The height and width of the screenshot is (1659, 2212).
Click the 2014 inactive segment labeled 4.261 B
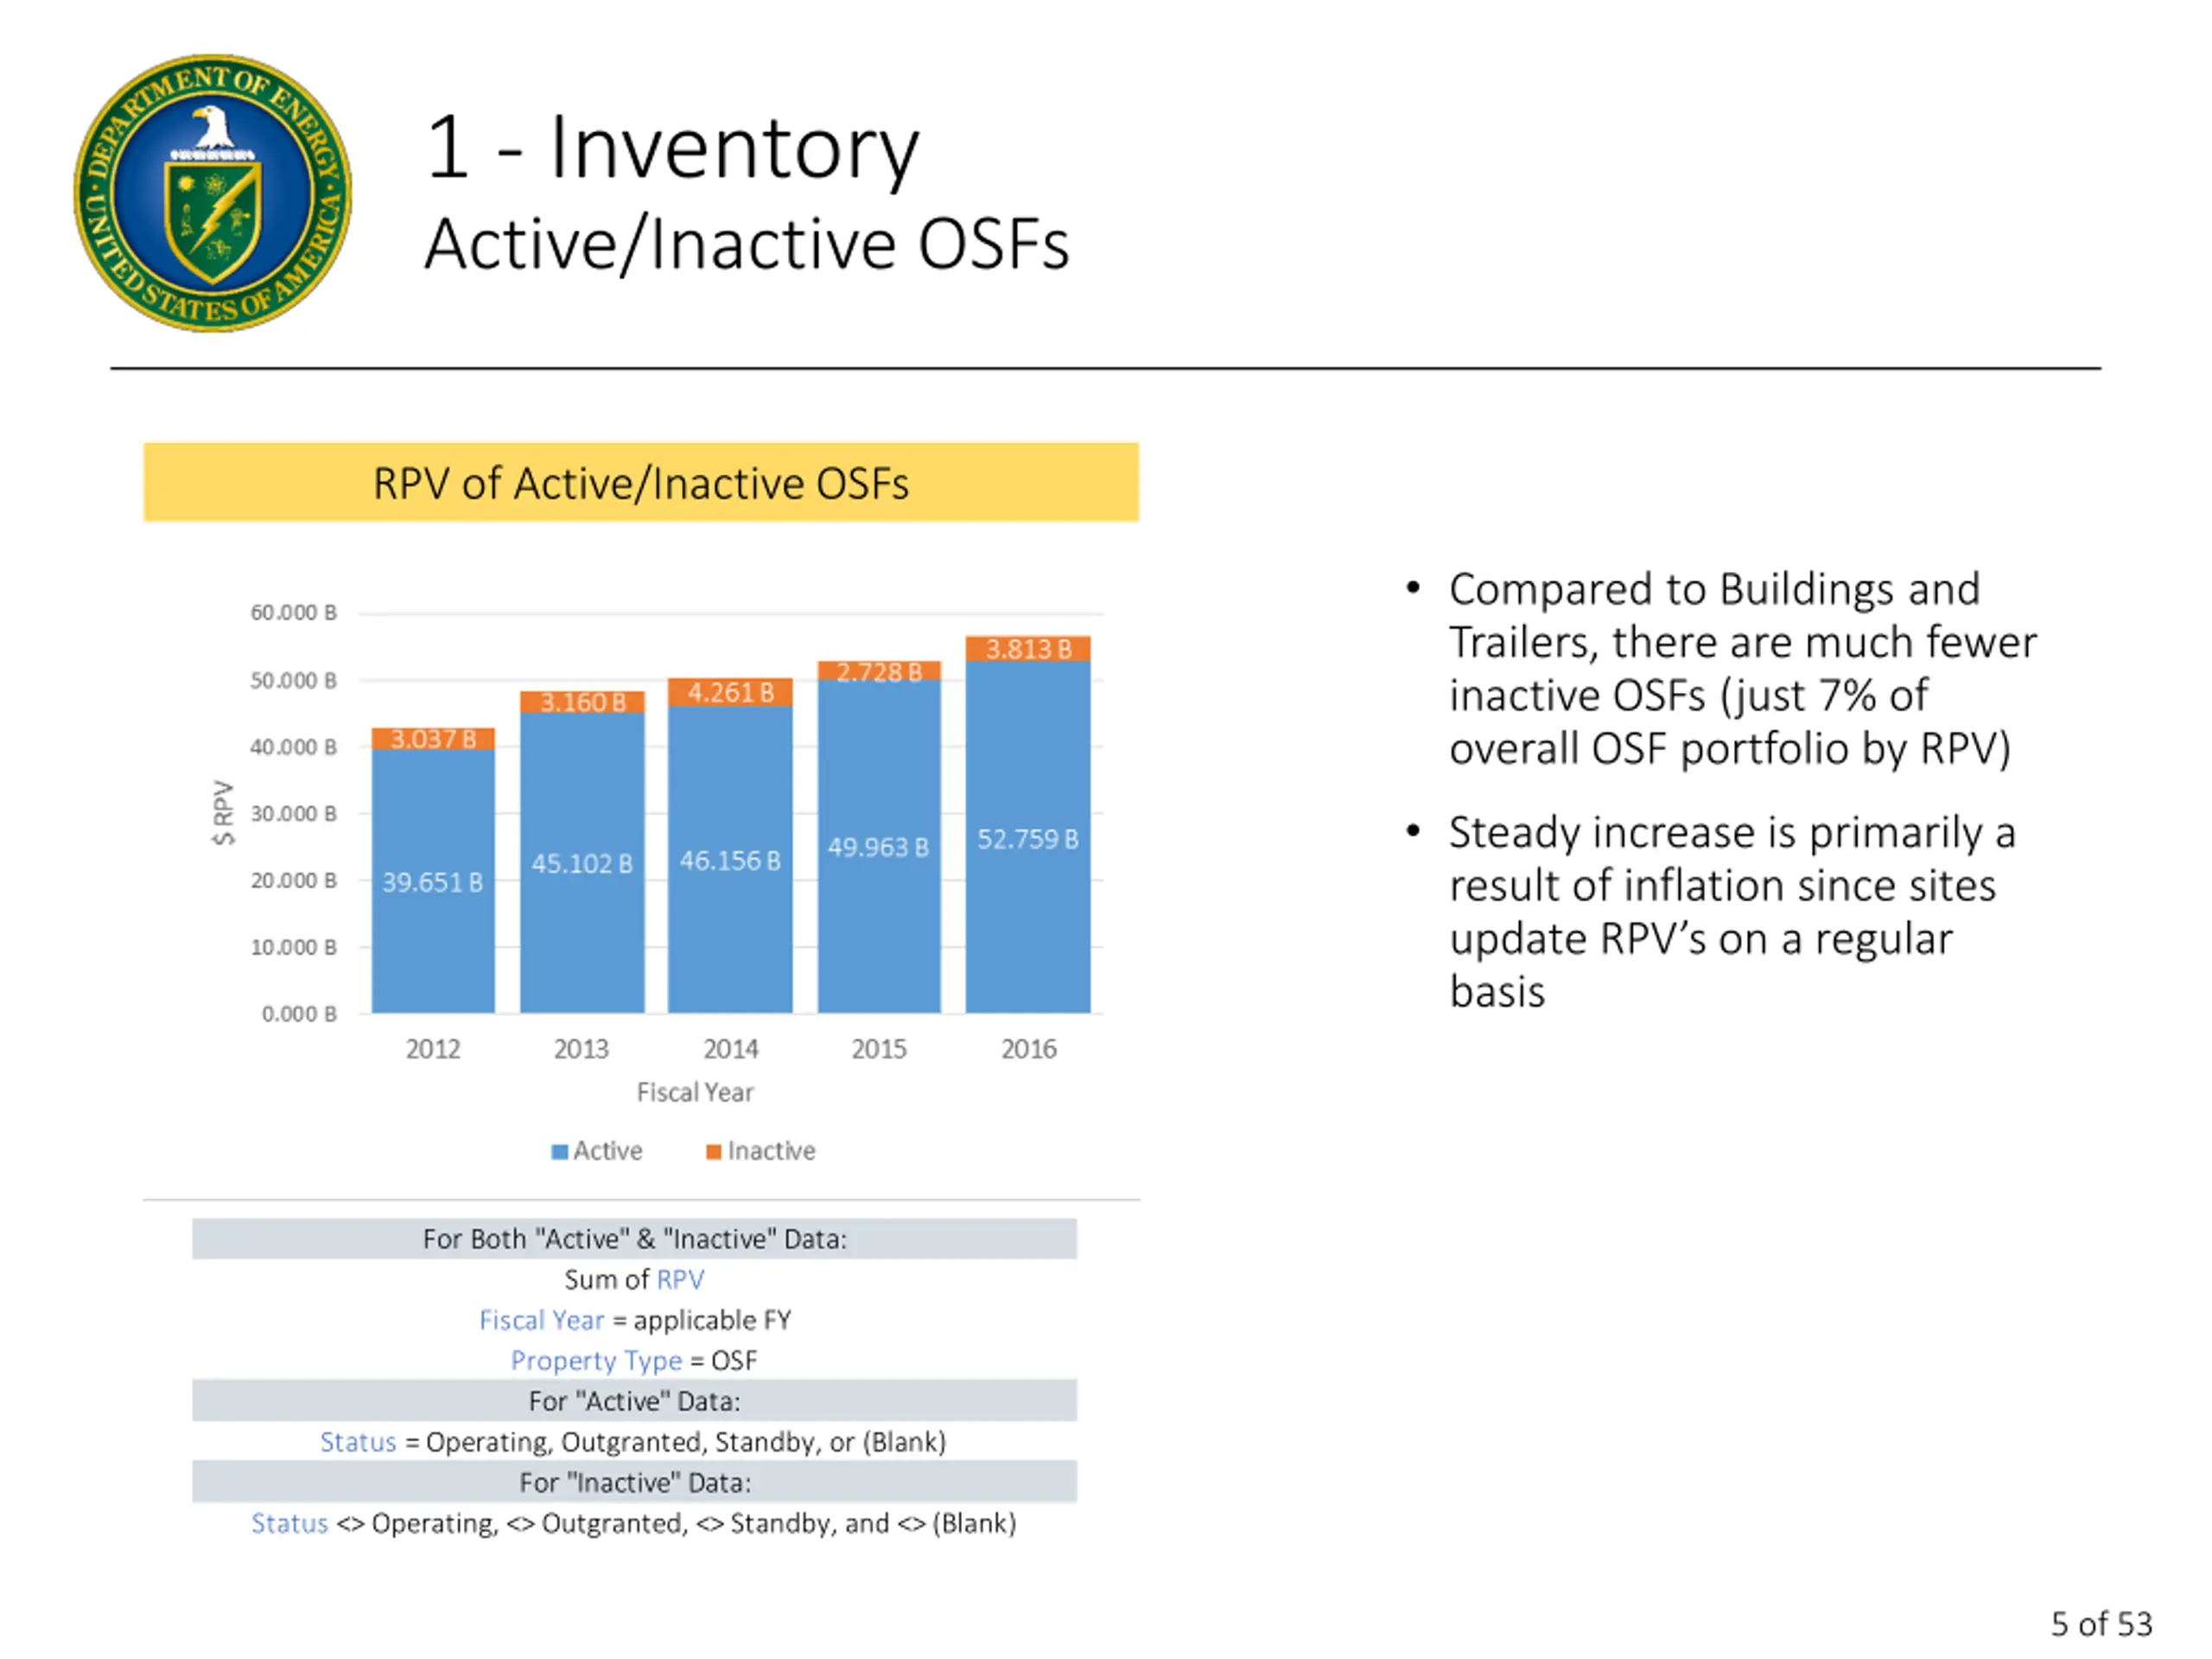point(730,692)
